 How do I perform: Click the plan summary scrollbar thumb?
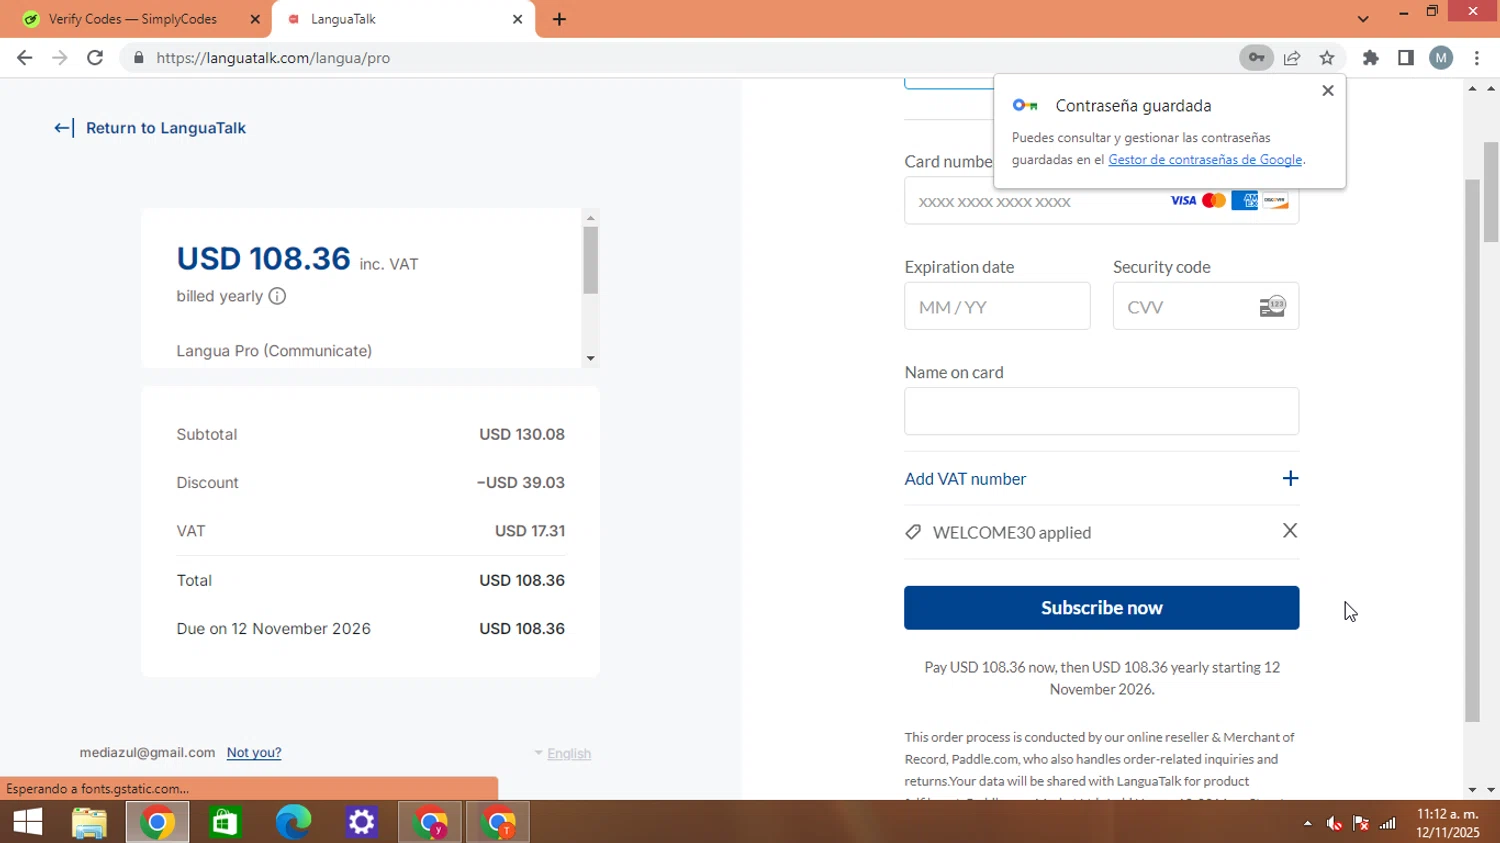point(590,260)
